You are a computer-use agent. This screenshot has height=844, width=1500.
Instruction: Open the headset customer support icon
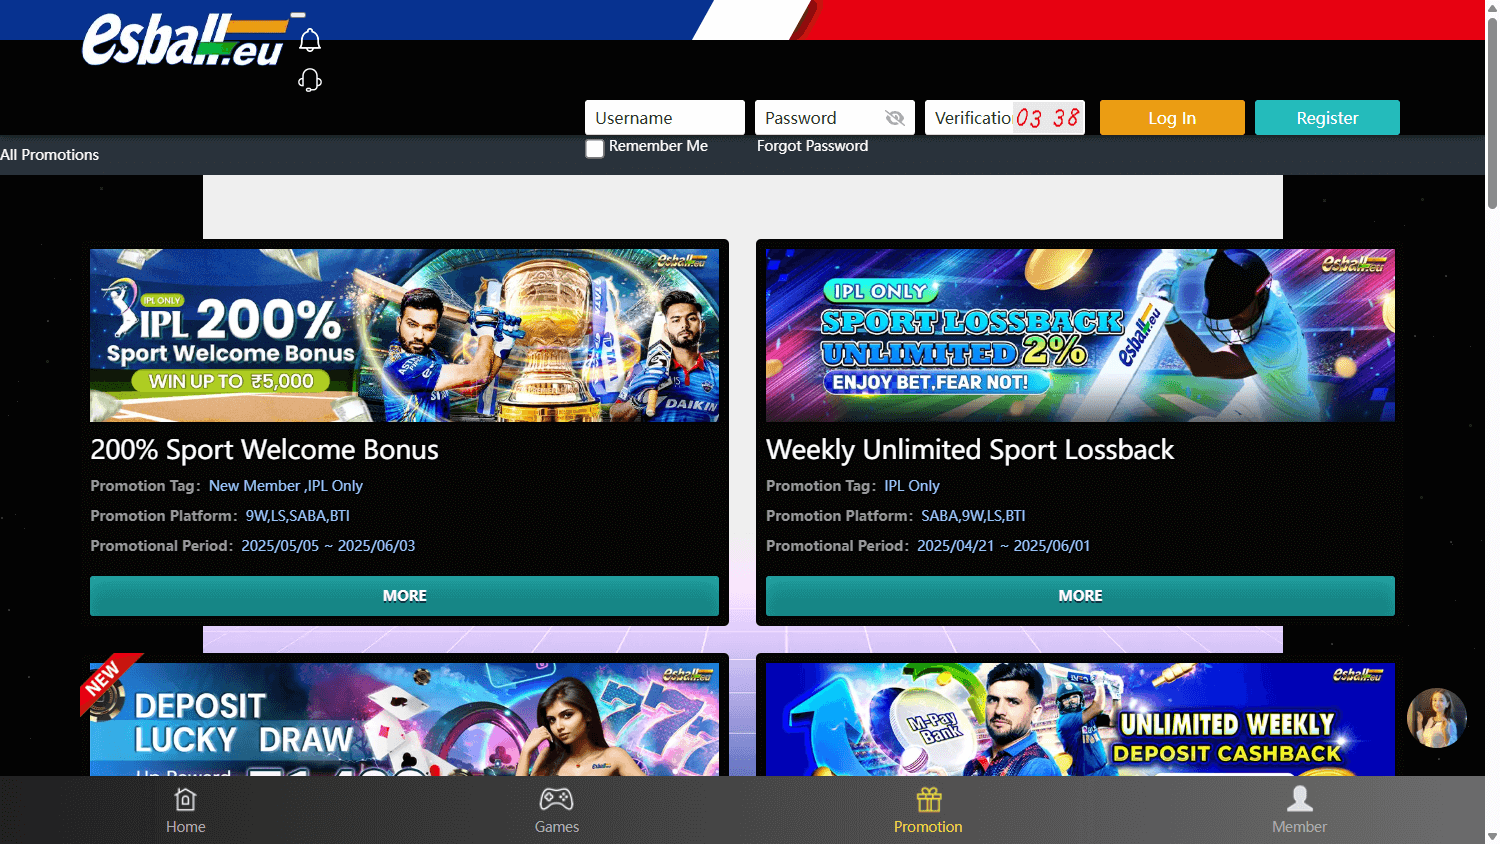[x=310, y=80]
